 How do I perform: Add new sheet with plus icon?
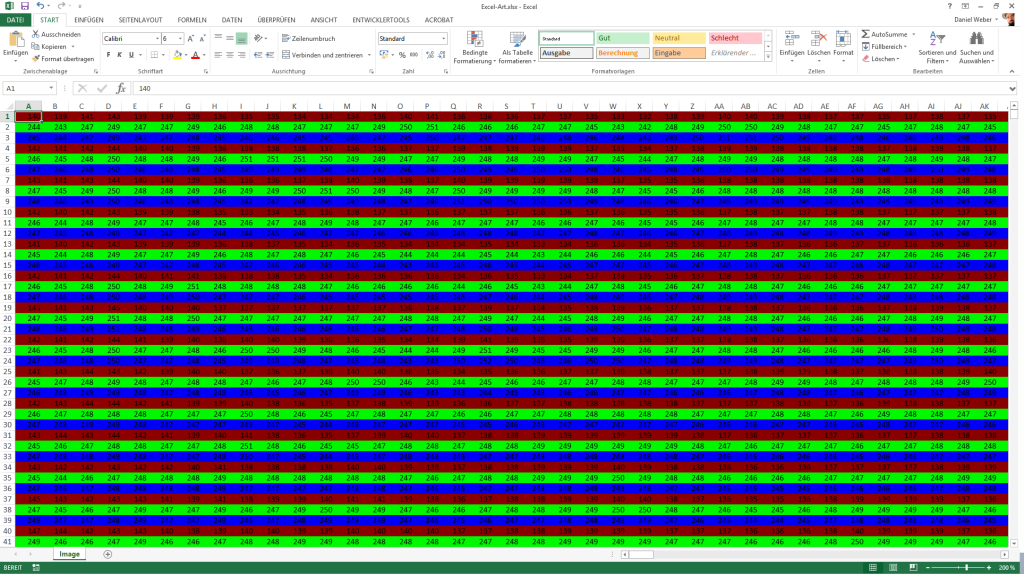coord(108,554)
